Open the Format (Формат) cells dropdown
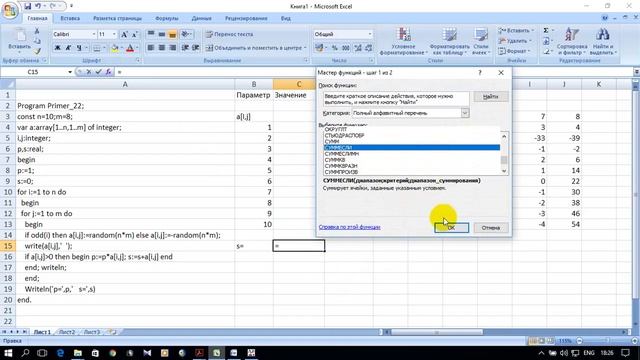Screen dimensions: 640x360 pyautogui.click(x=514, y=51)
